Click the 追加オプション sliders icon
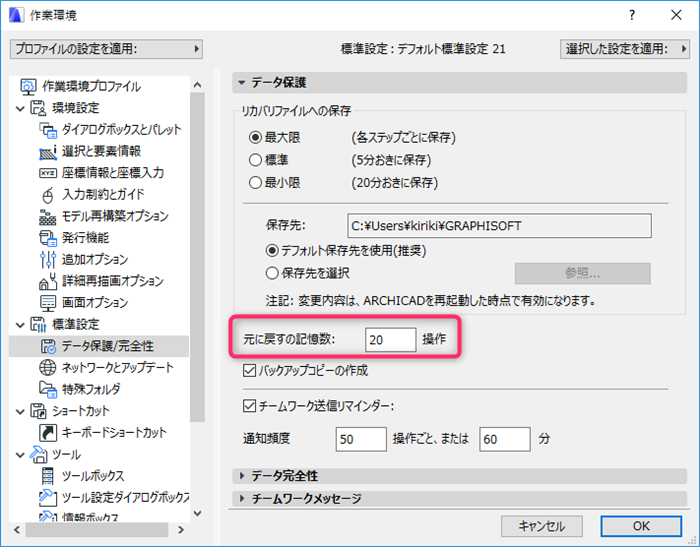This screenshot has width=700, height=547. (x=48, y=259)
